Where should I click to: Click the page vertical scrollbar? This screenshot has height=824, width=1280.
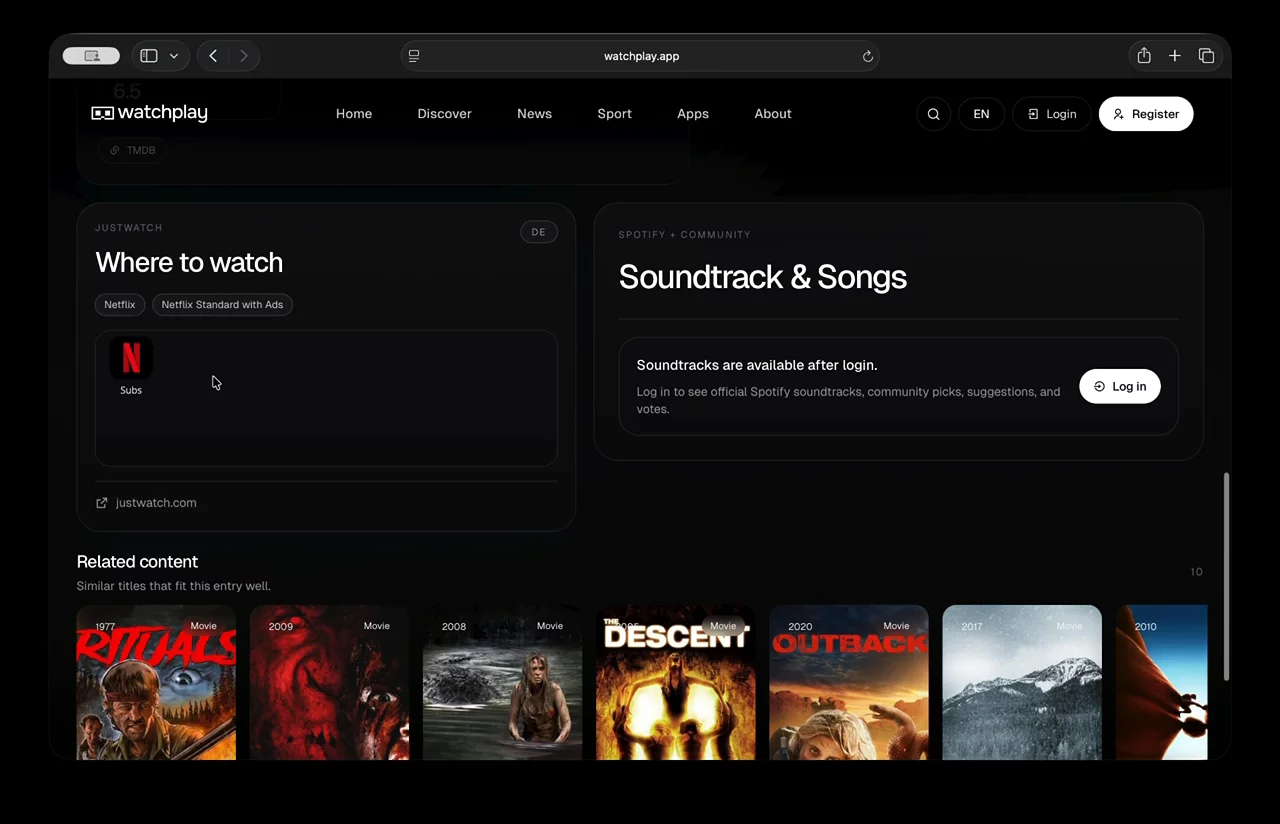click(x=1227, y=577)
